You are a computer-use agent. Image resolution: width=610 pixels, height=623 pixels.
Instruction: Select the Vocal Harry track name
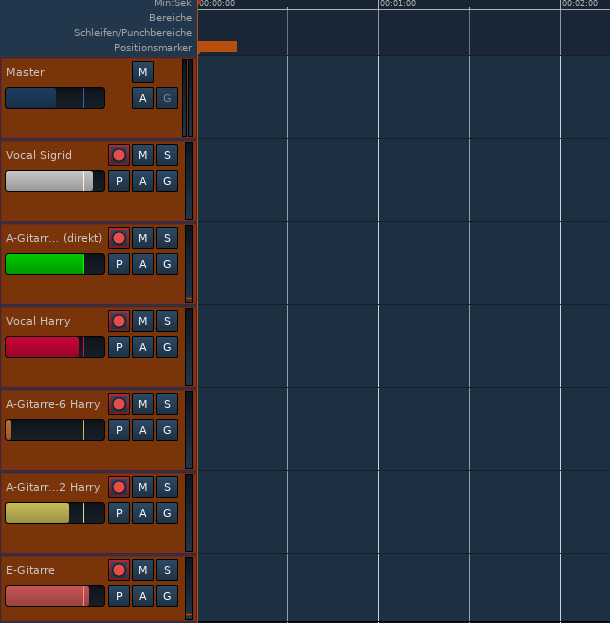point(38,321)
